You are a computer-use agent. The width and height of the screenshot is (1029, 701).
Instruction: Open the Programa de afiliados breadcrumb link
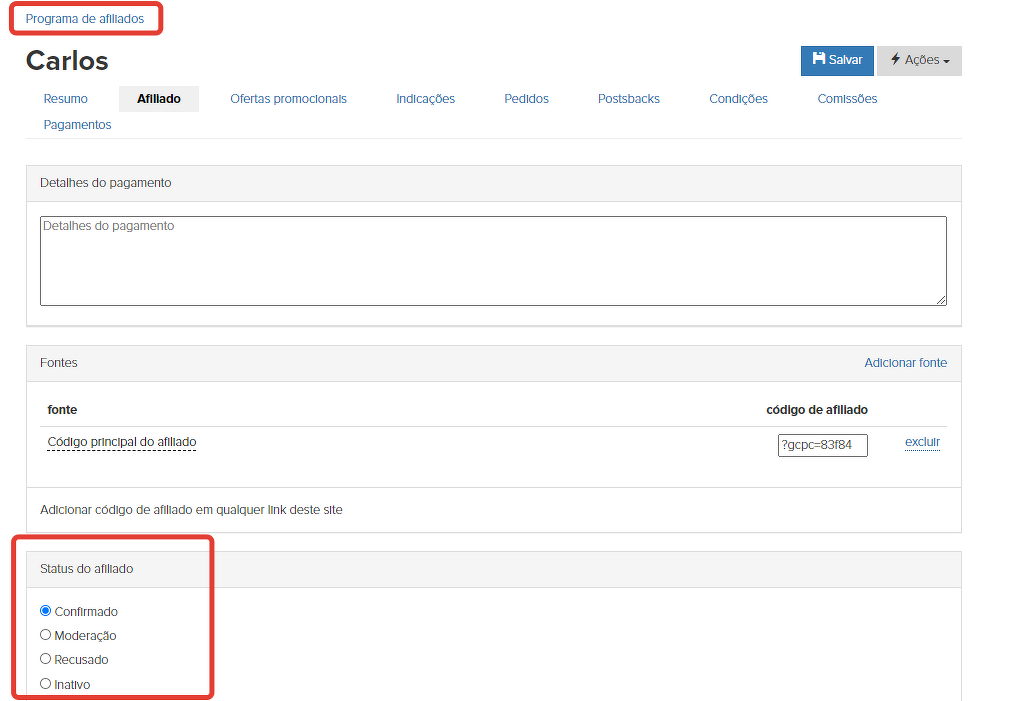[85, 19]
